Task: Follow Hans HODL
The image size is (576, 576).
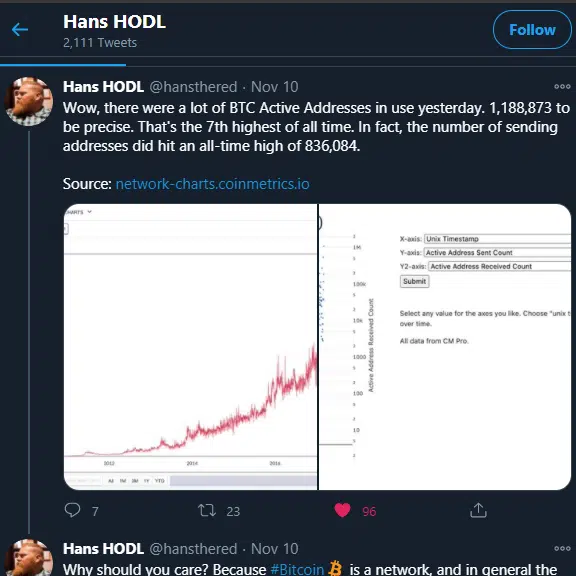Action: (x=532, y=30)
